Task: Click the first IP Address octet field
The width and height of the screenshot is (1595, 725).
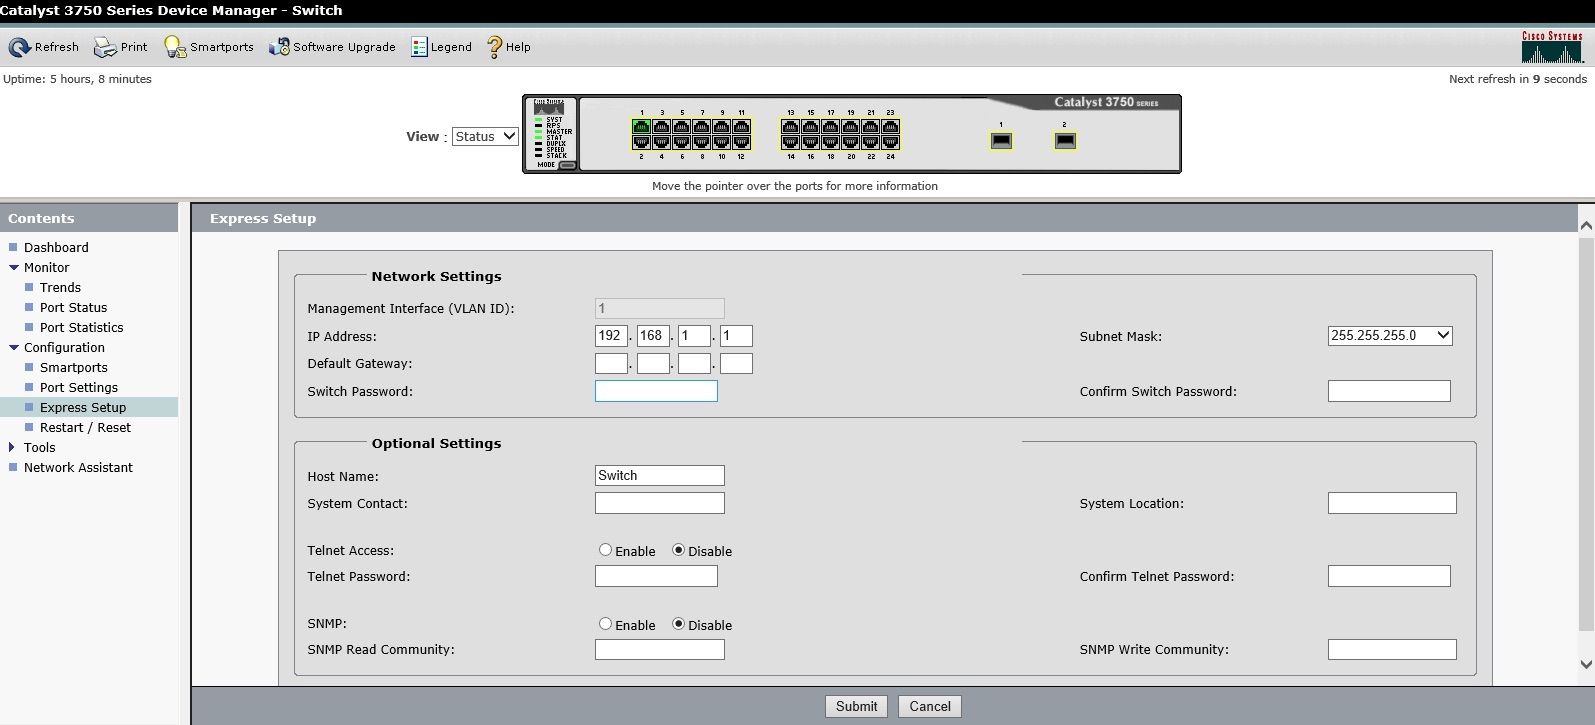Action: point(611,336)
